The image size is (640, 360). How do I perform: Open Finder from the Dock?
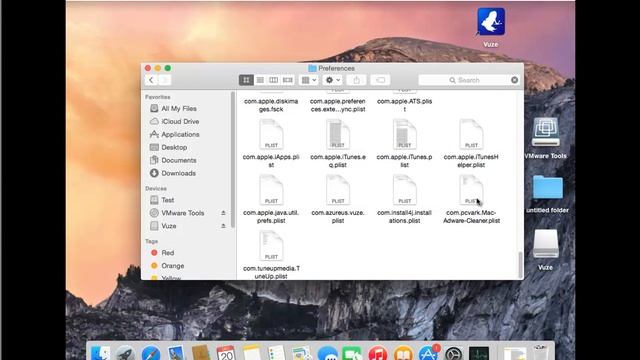click(x=100, y=353)
